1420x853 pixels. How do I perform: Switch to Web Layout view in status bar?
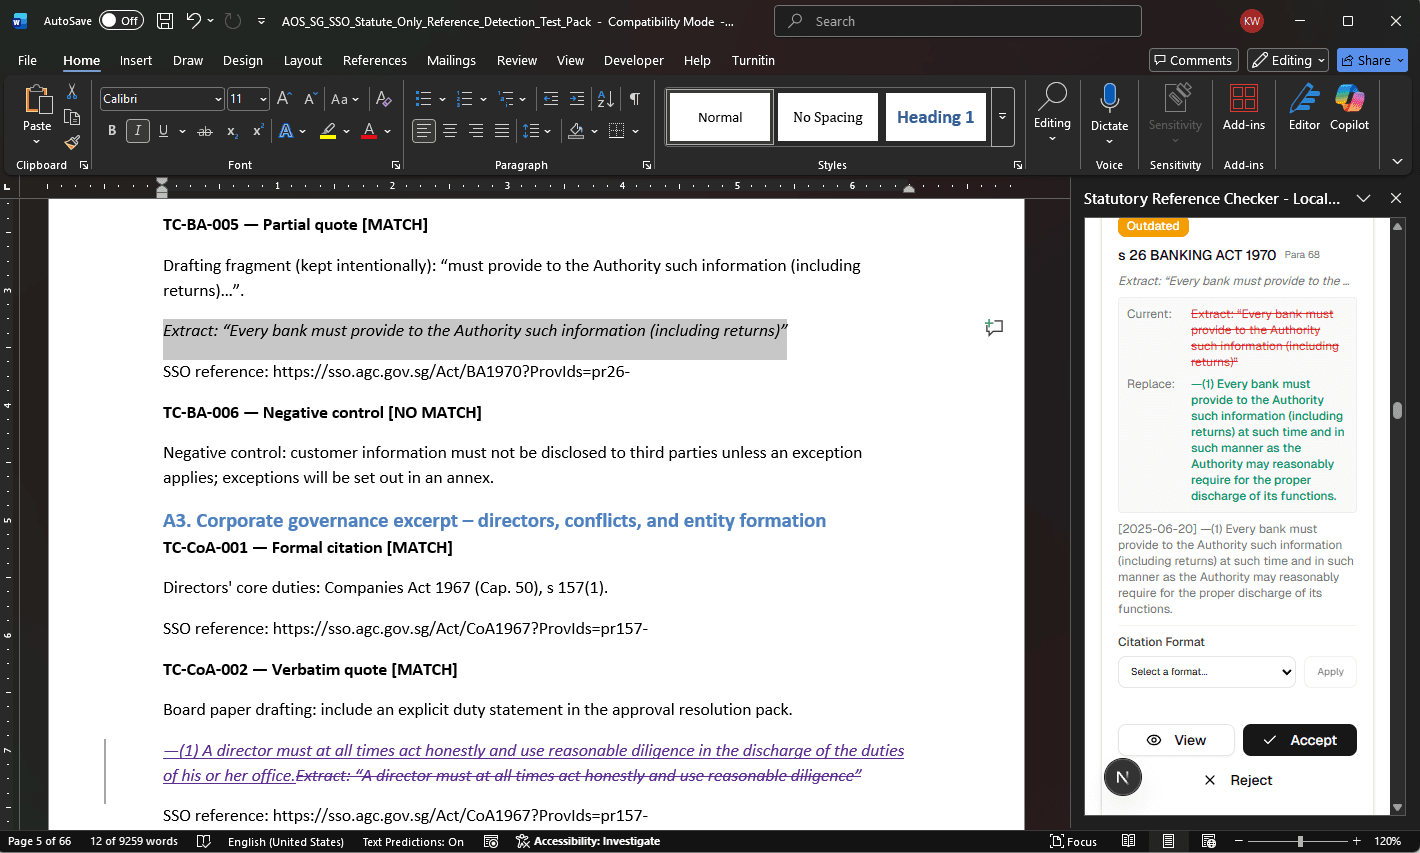point(1208,841)
